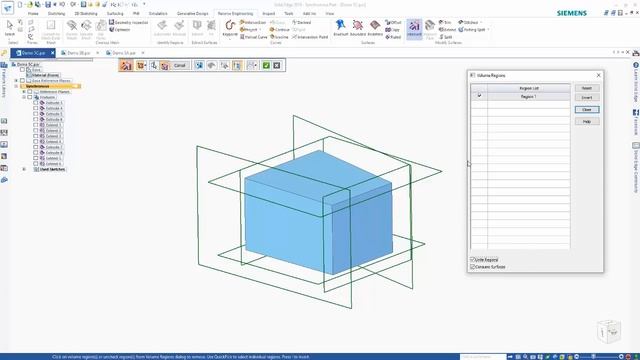Click the command finder box in status bar
The height and width of the screenshot is (360, 640).
pos(483,357)
